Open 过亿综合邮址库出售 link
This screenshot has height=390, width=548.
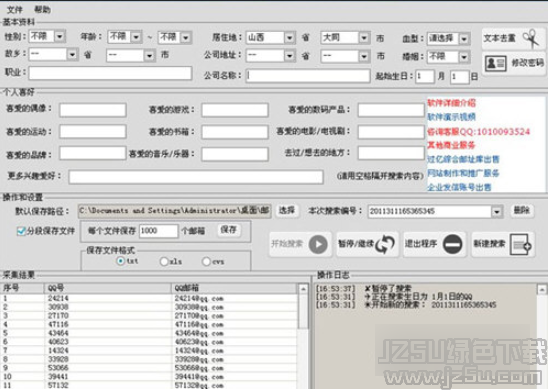point(463,159)
